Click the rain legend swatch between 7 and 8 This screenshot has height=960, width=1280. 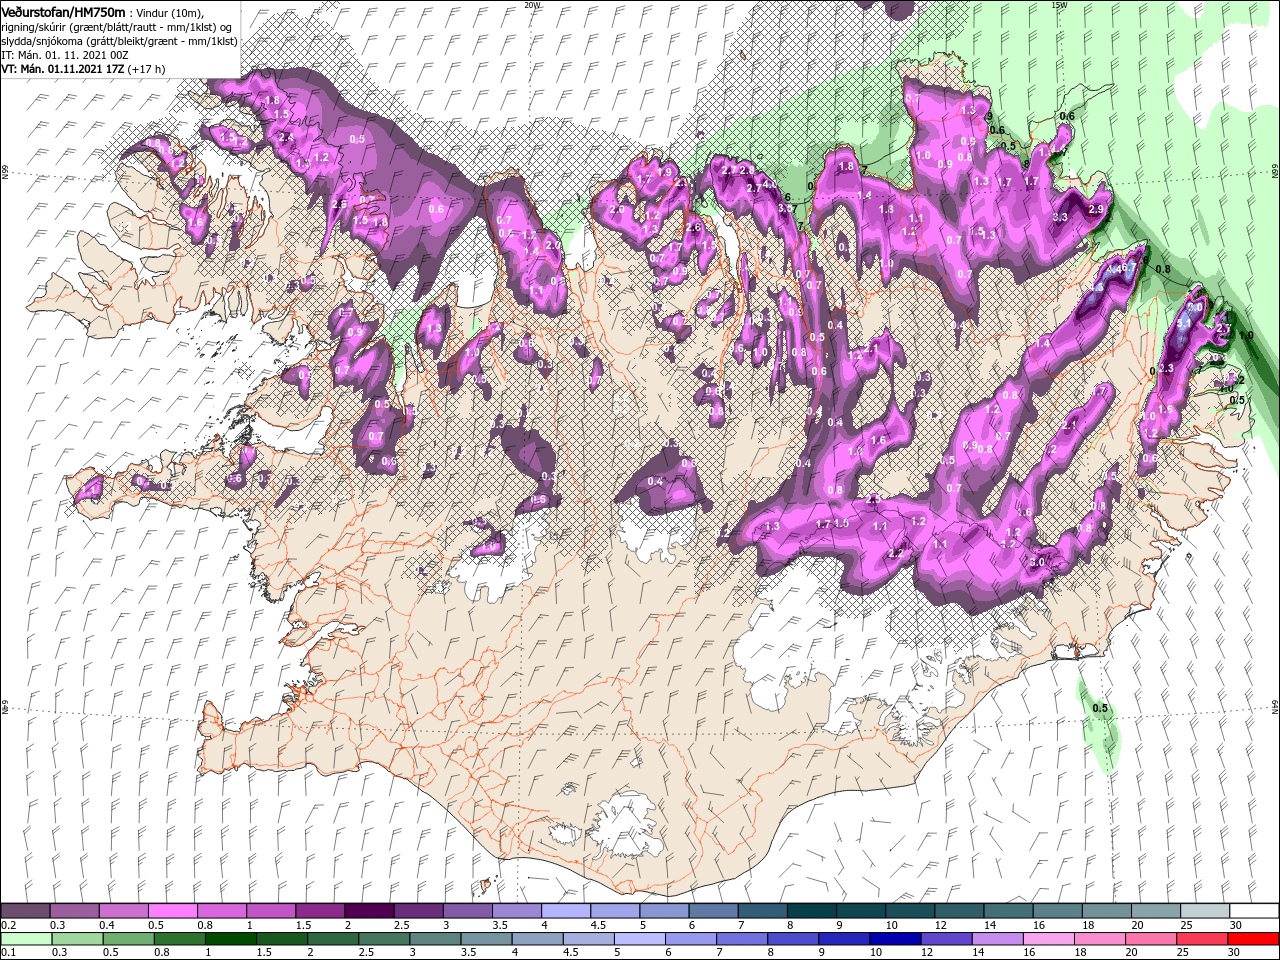tap(741, 939)
